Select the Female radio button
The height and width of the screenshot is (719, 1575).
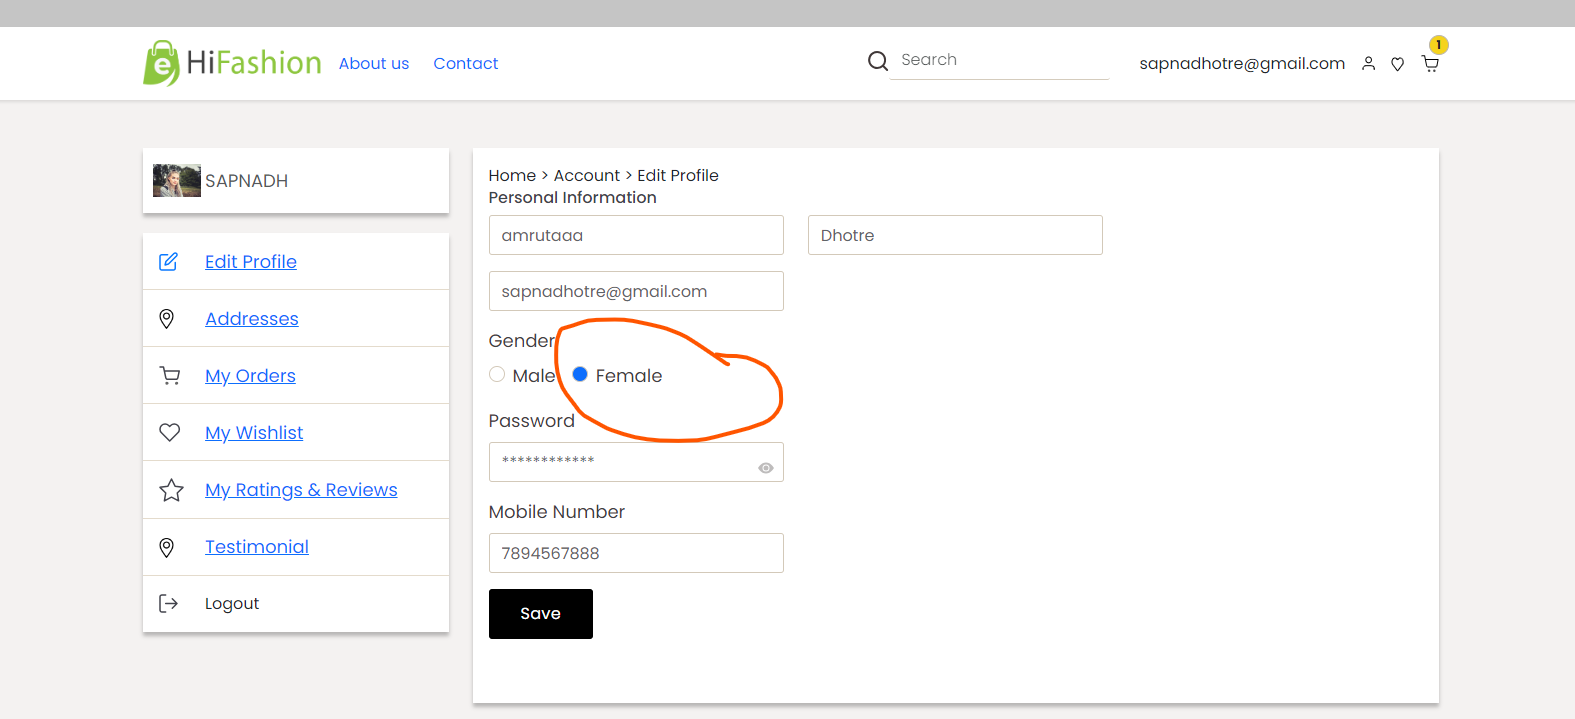[x=580, y=375]
